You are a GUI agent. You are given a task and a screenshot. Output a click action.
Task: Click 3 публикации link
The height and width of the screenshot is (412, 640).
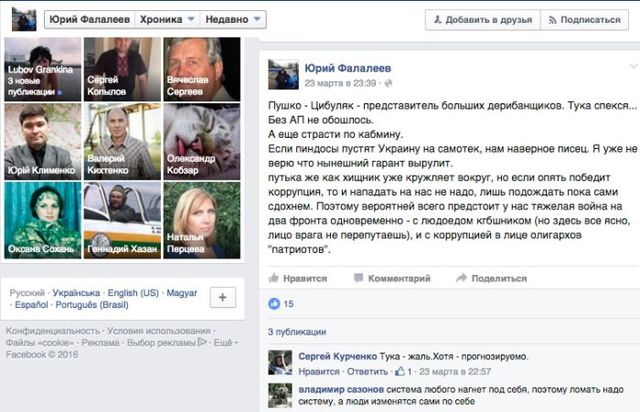coord(297,332)
